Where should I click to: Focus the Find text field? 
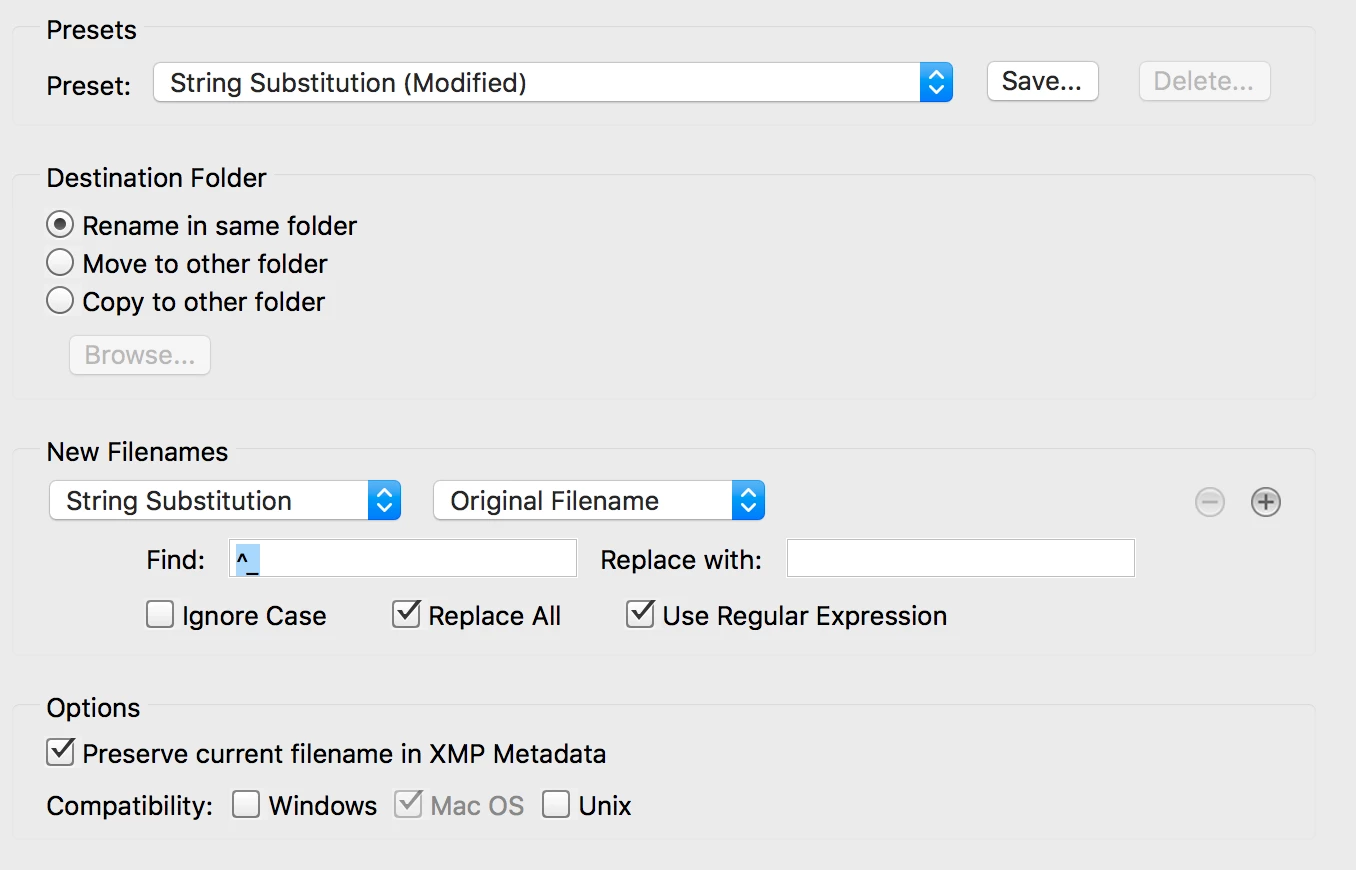click(x=403, y=558)
